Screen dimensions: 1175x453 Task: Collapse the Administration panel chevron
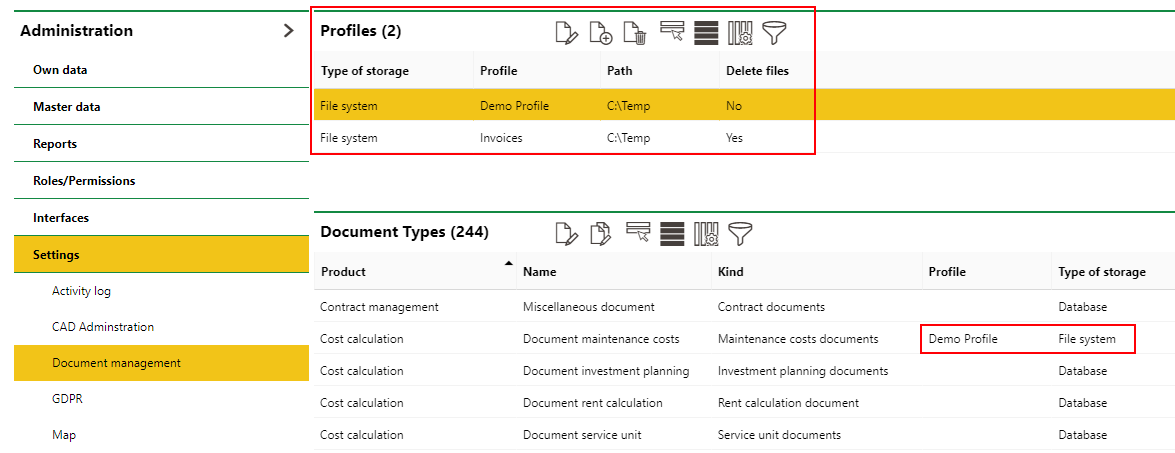pyautogui.click(x=289, y=31)
